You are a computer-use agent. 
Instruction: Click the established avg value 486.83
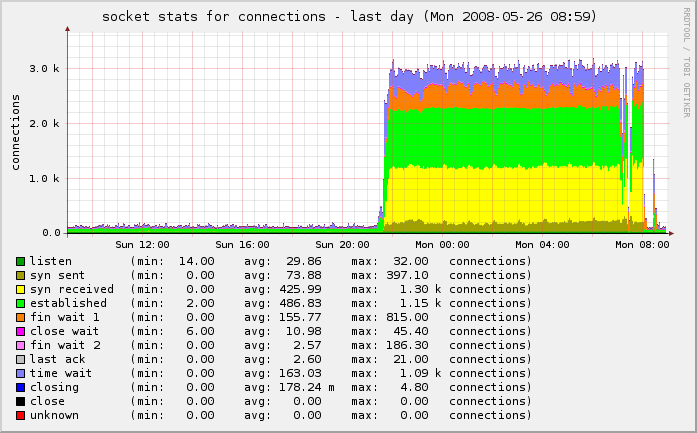[x=300, y=304]
